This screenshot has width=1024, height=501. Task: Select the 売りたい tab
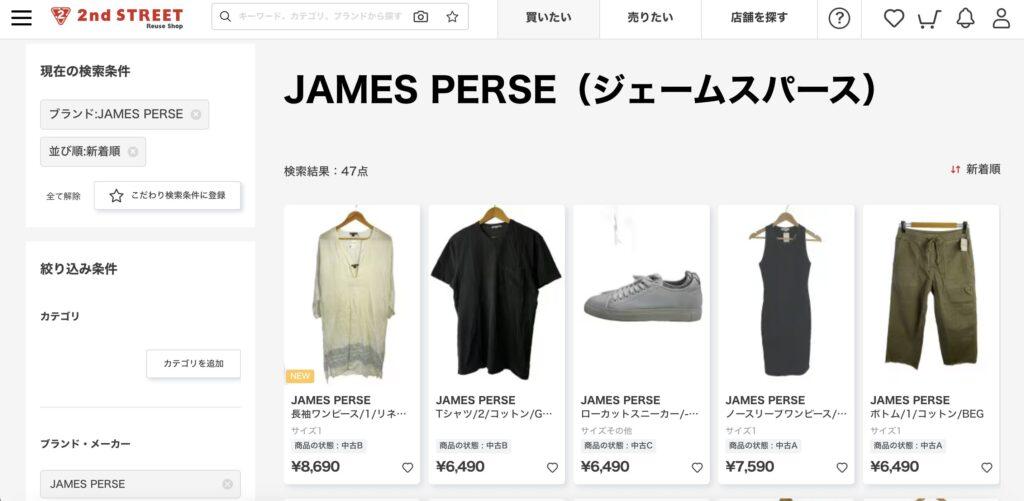[x=650, y=19]
